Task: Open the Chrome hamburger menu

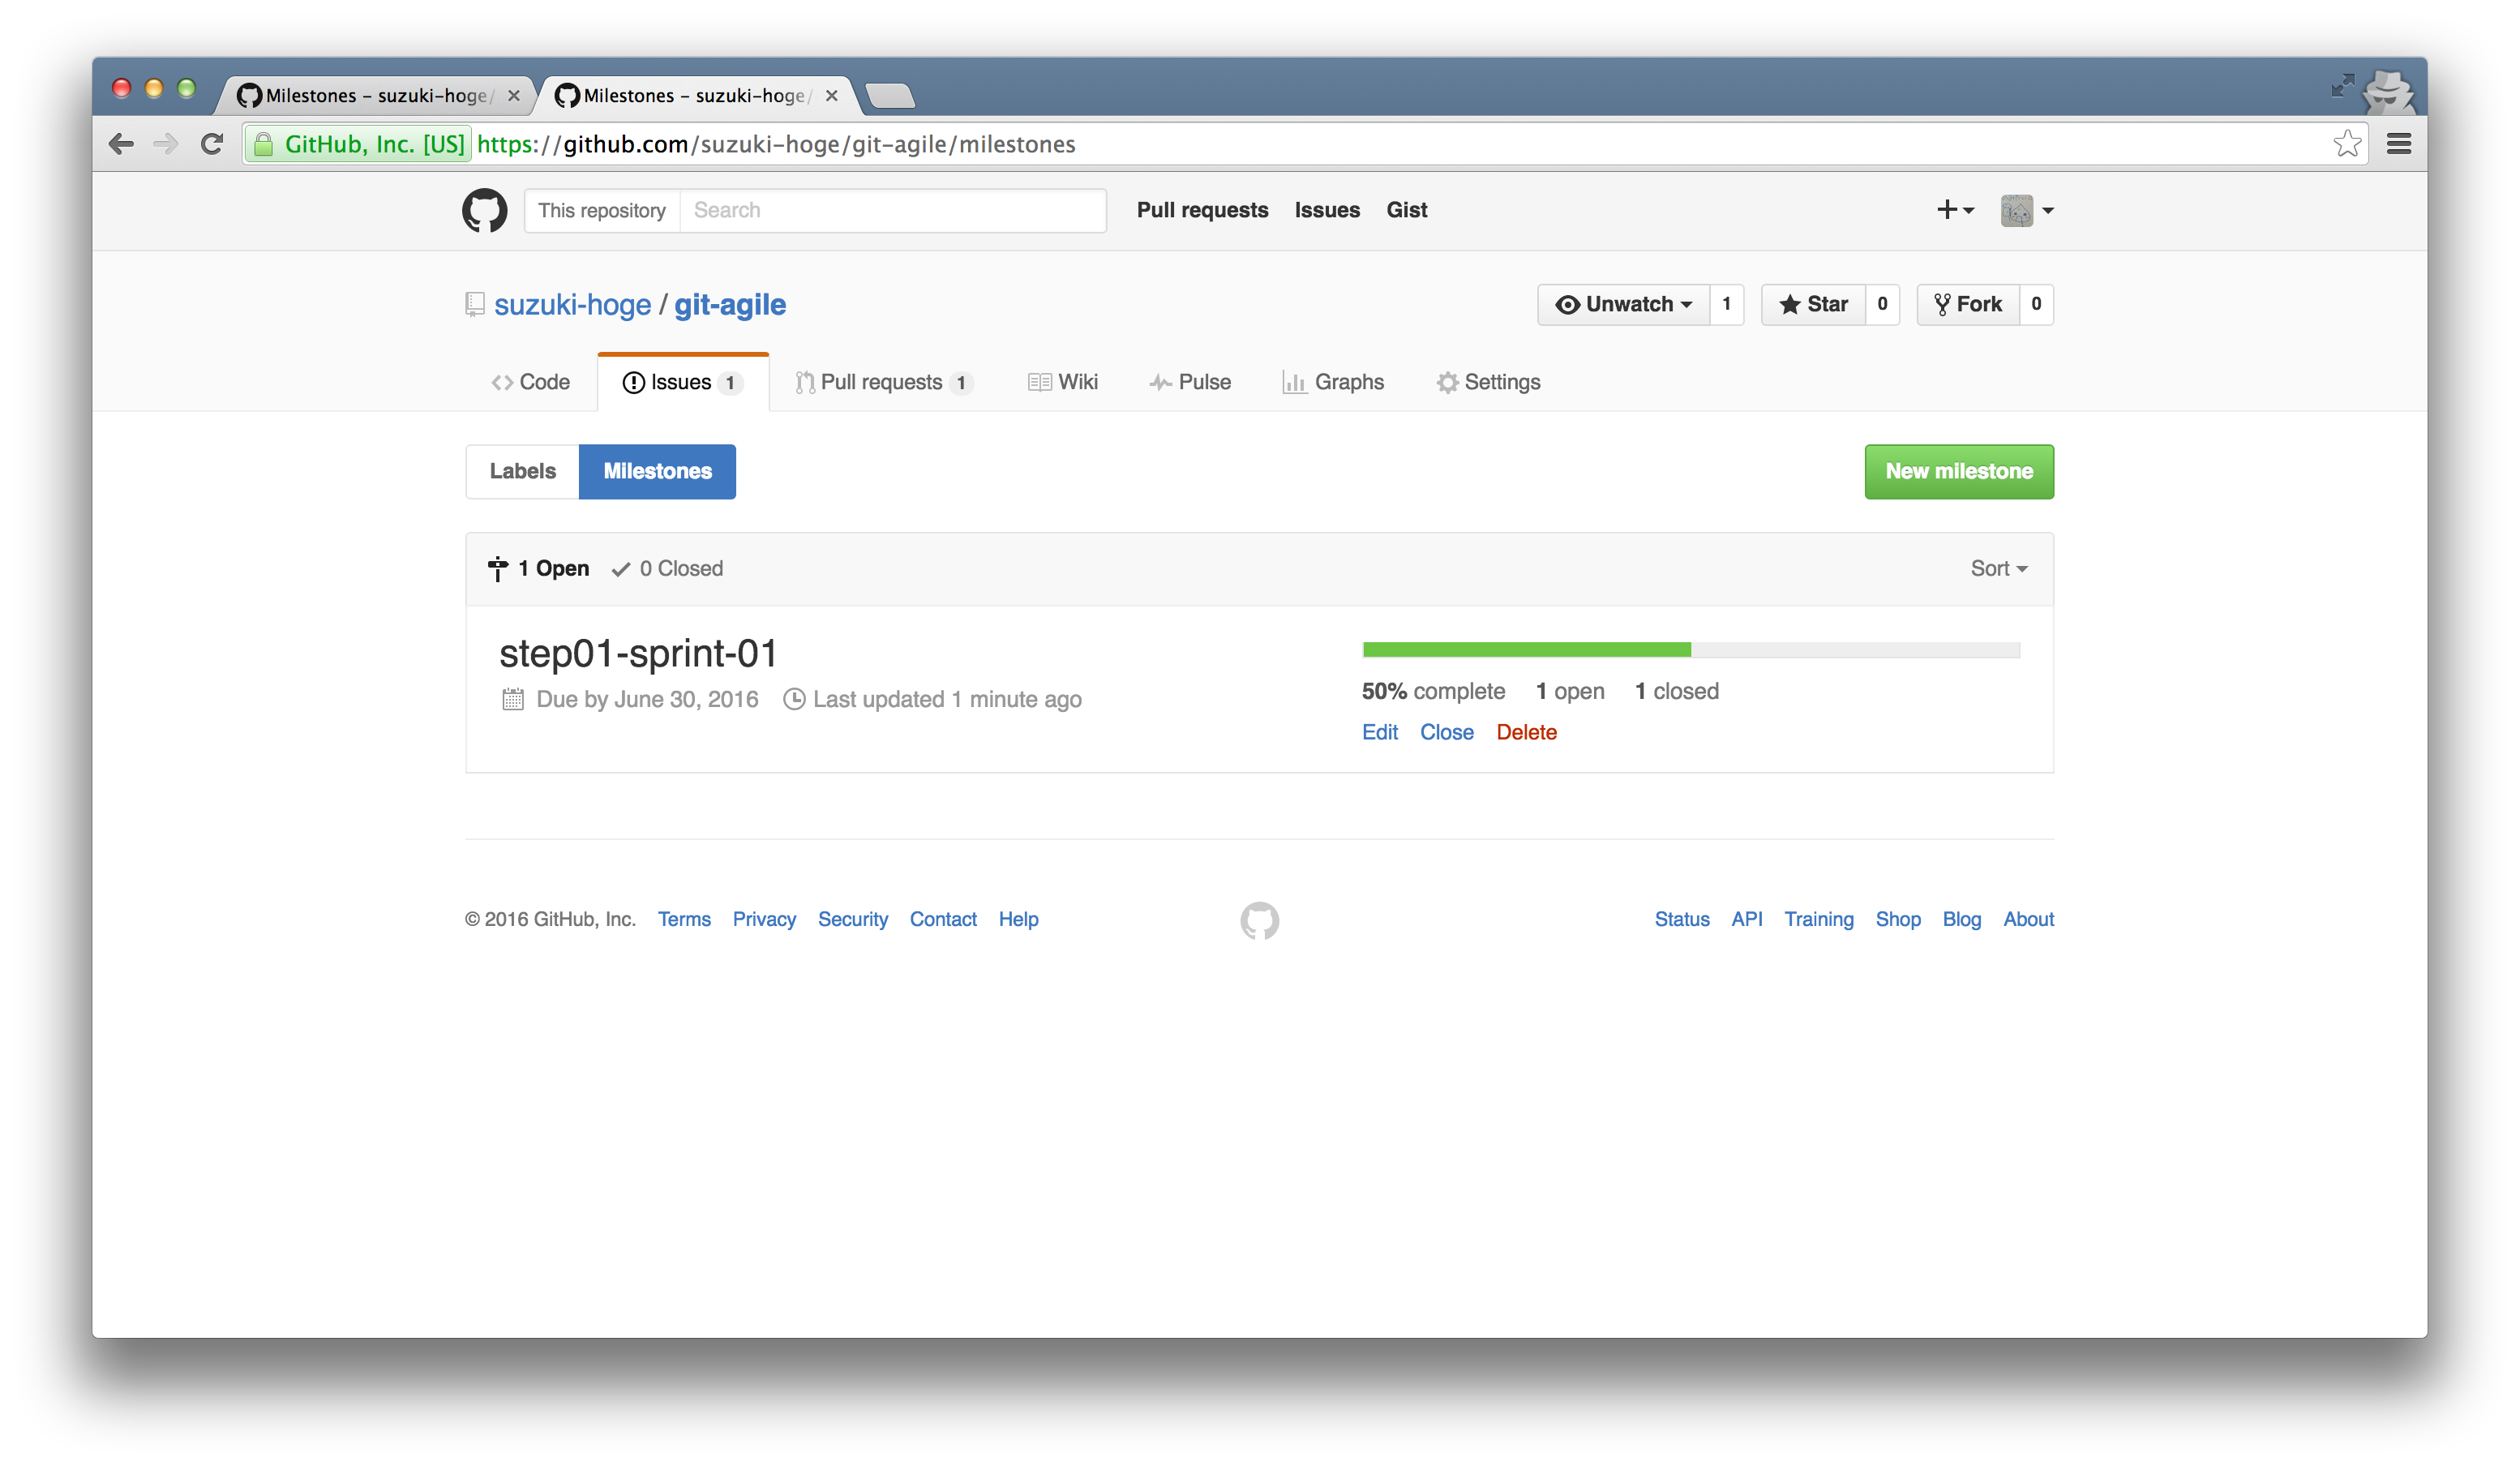Action: pos(2398,144)
